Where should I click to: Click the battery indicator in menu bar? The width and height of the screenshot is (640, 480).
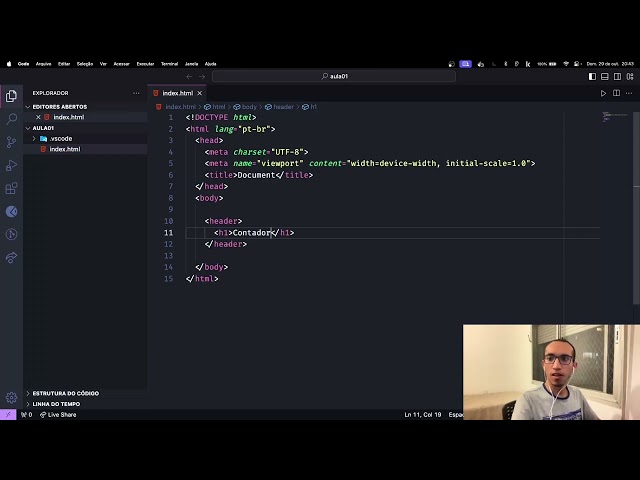coord(547,64)
